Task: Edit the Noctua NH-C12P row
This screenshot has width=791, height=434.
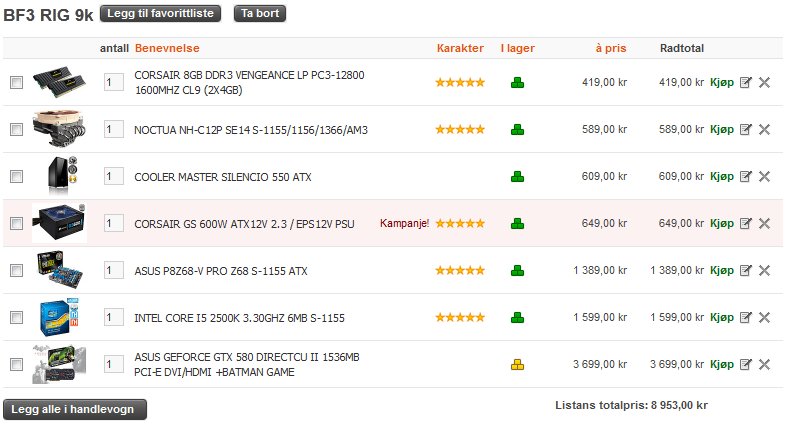Action: click(x=746, y=129)
